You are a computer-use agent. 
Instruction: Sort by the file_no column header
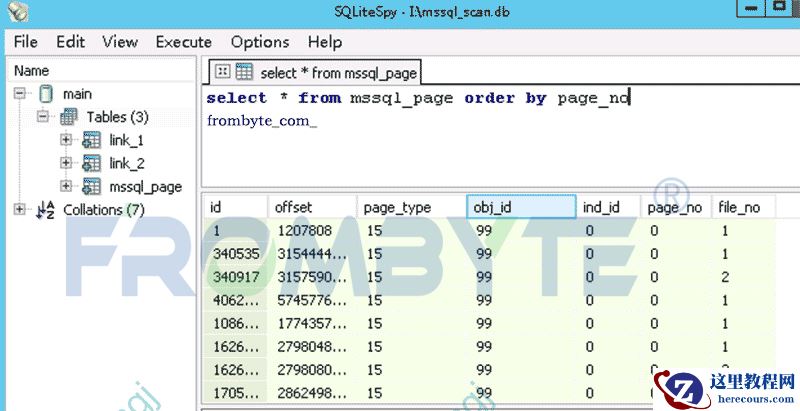click(x=744, y=207)
